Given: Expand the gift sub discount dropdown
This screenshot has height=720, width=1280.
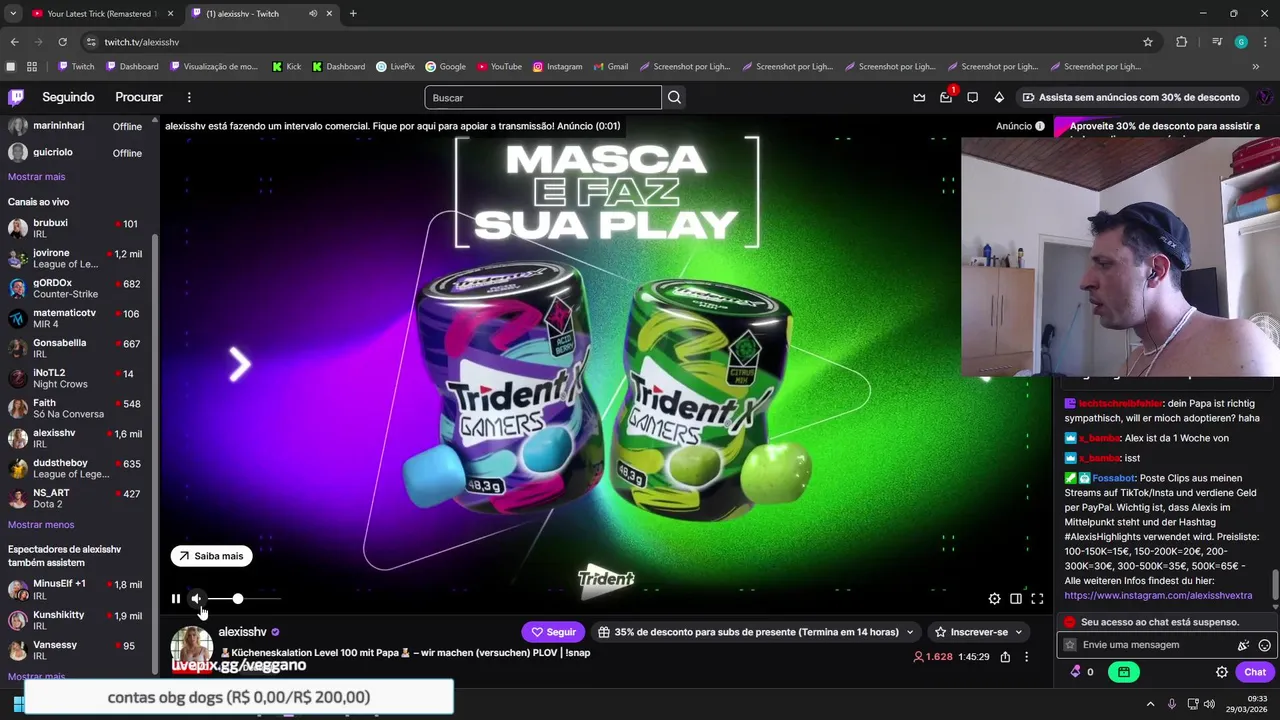Looking at the screenshot, I should click(908, 632).
